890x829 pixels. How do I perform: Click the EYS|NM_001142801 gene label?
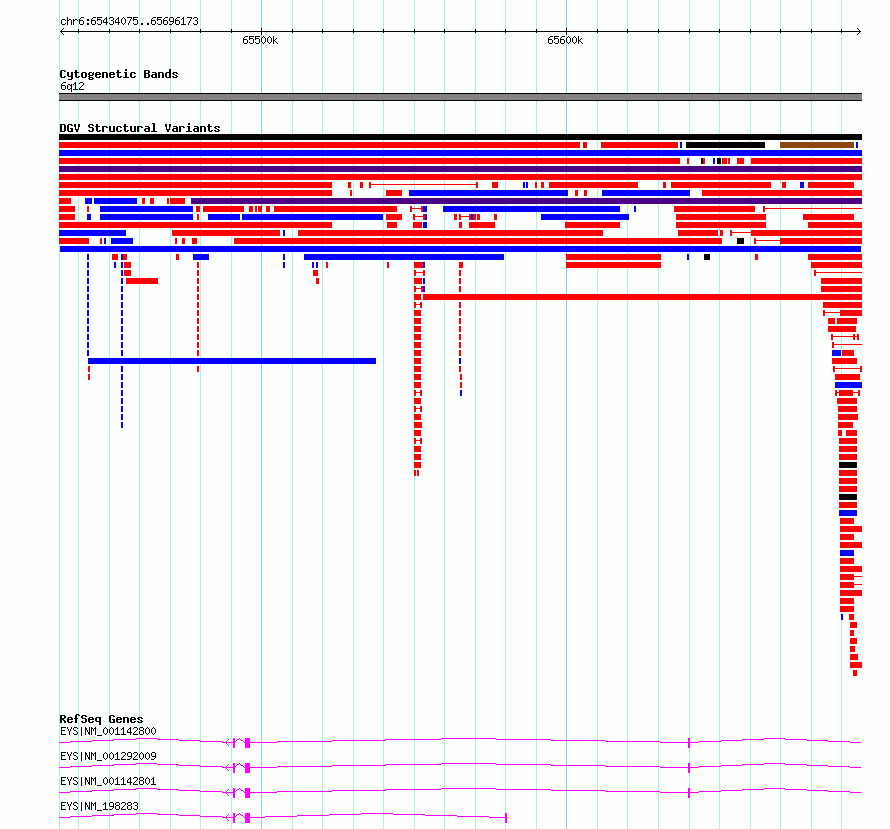[108, 781]
